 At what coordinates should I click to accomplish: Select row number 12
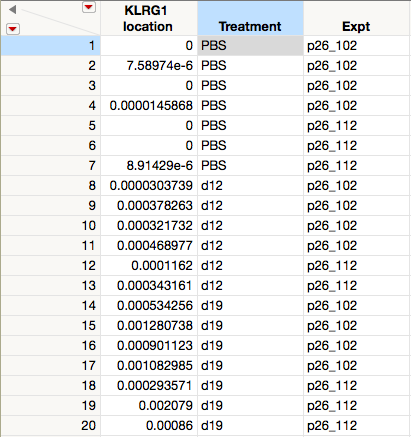(50, 266)
